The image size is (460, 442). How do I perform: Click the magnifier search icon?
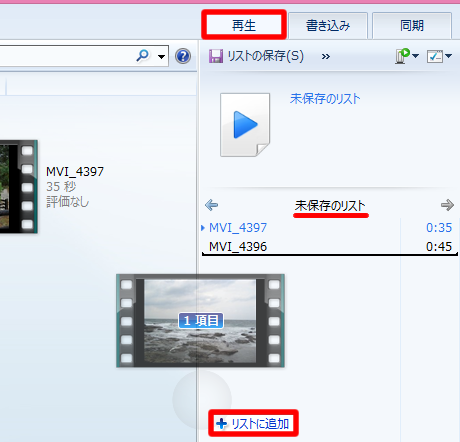click(x=143, y=56)
